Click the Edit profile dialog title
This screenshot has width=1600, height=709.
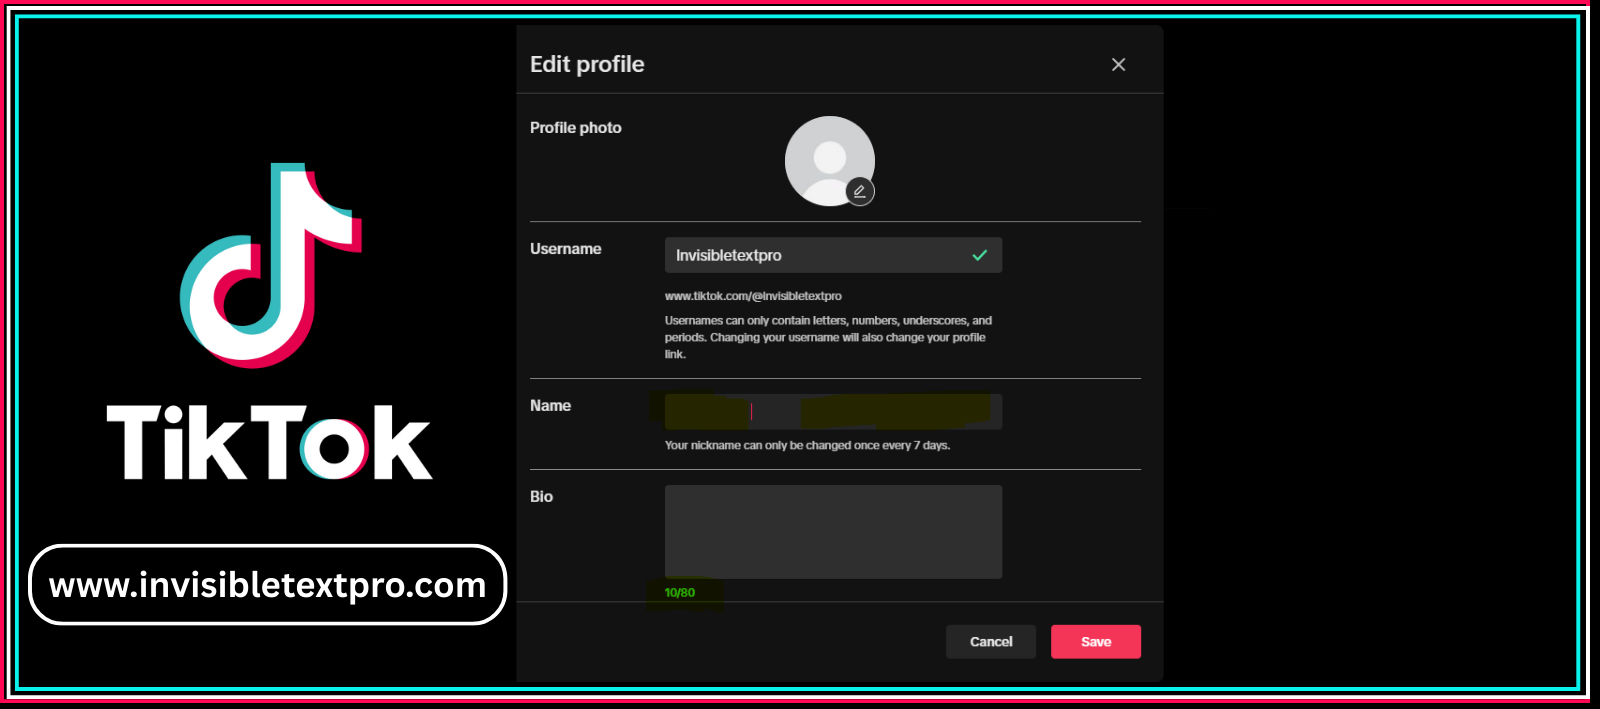pos(587,65)
